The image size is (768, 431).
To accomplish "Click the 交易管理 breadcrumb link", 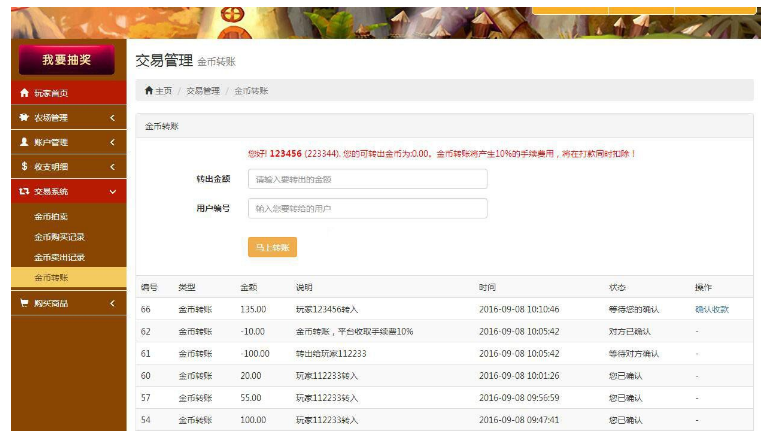I will tap(203, 91).
